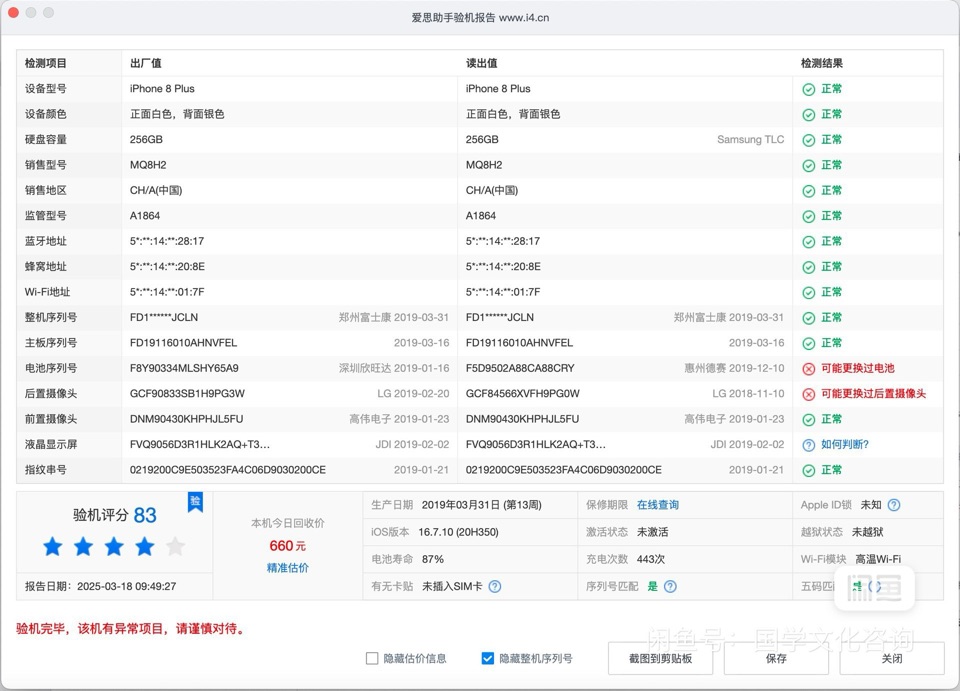Select read rear camera serial GCF84566XVFH9PG0W
This screenshot has height=691, width=960.
pyautogui.click(x=522, y=394)
